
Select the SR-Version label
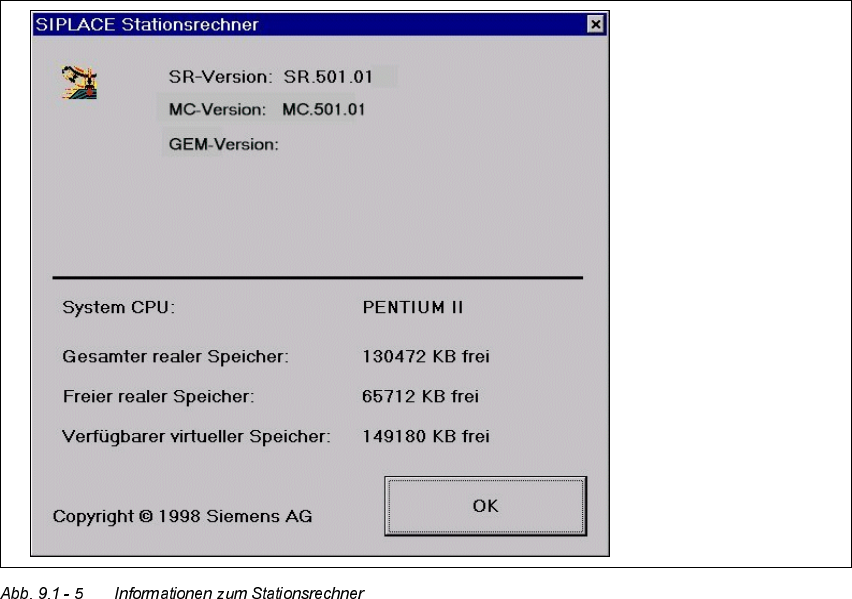coord(220,77)
